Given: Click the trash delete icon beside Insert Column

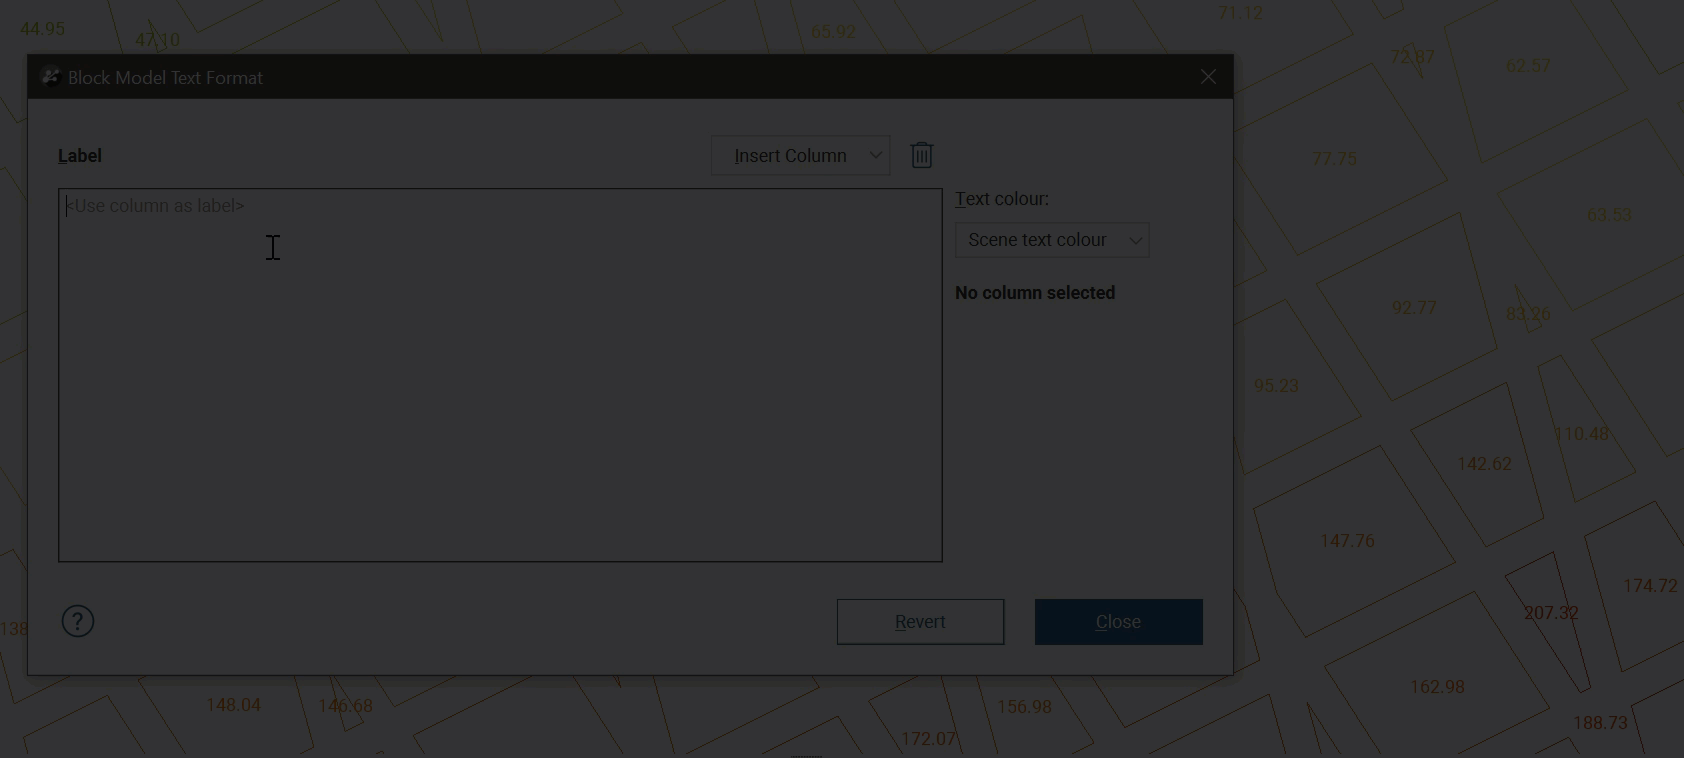Looking at the screenshot, I should tap(922, 155).
